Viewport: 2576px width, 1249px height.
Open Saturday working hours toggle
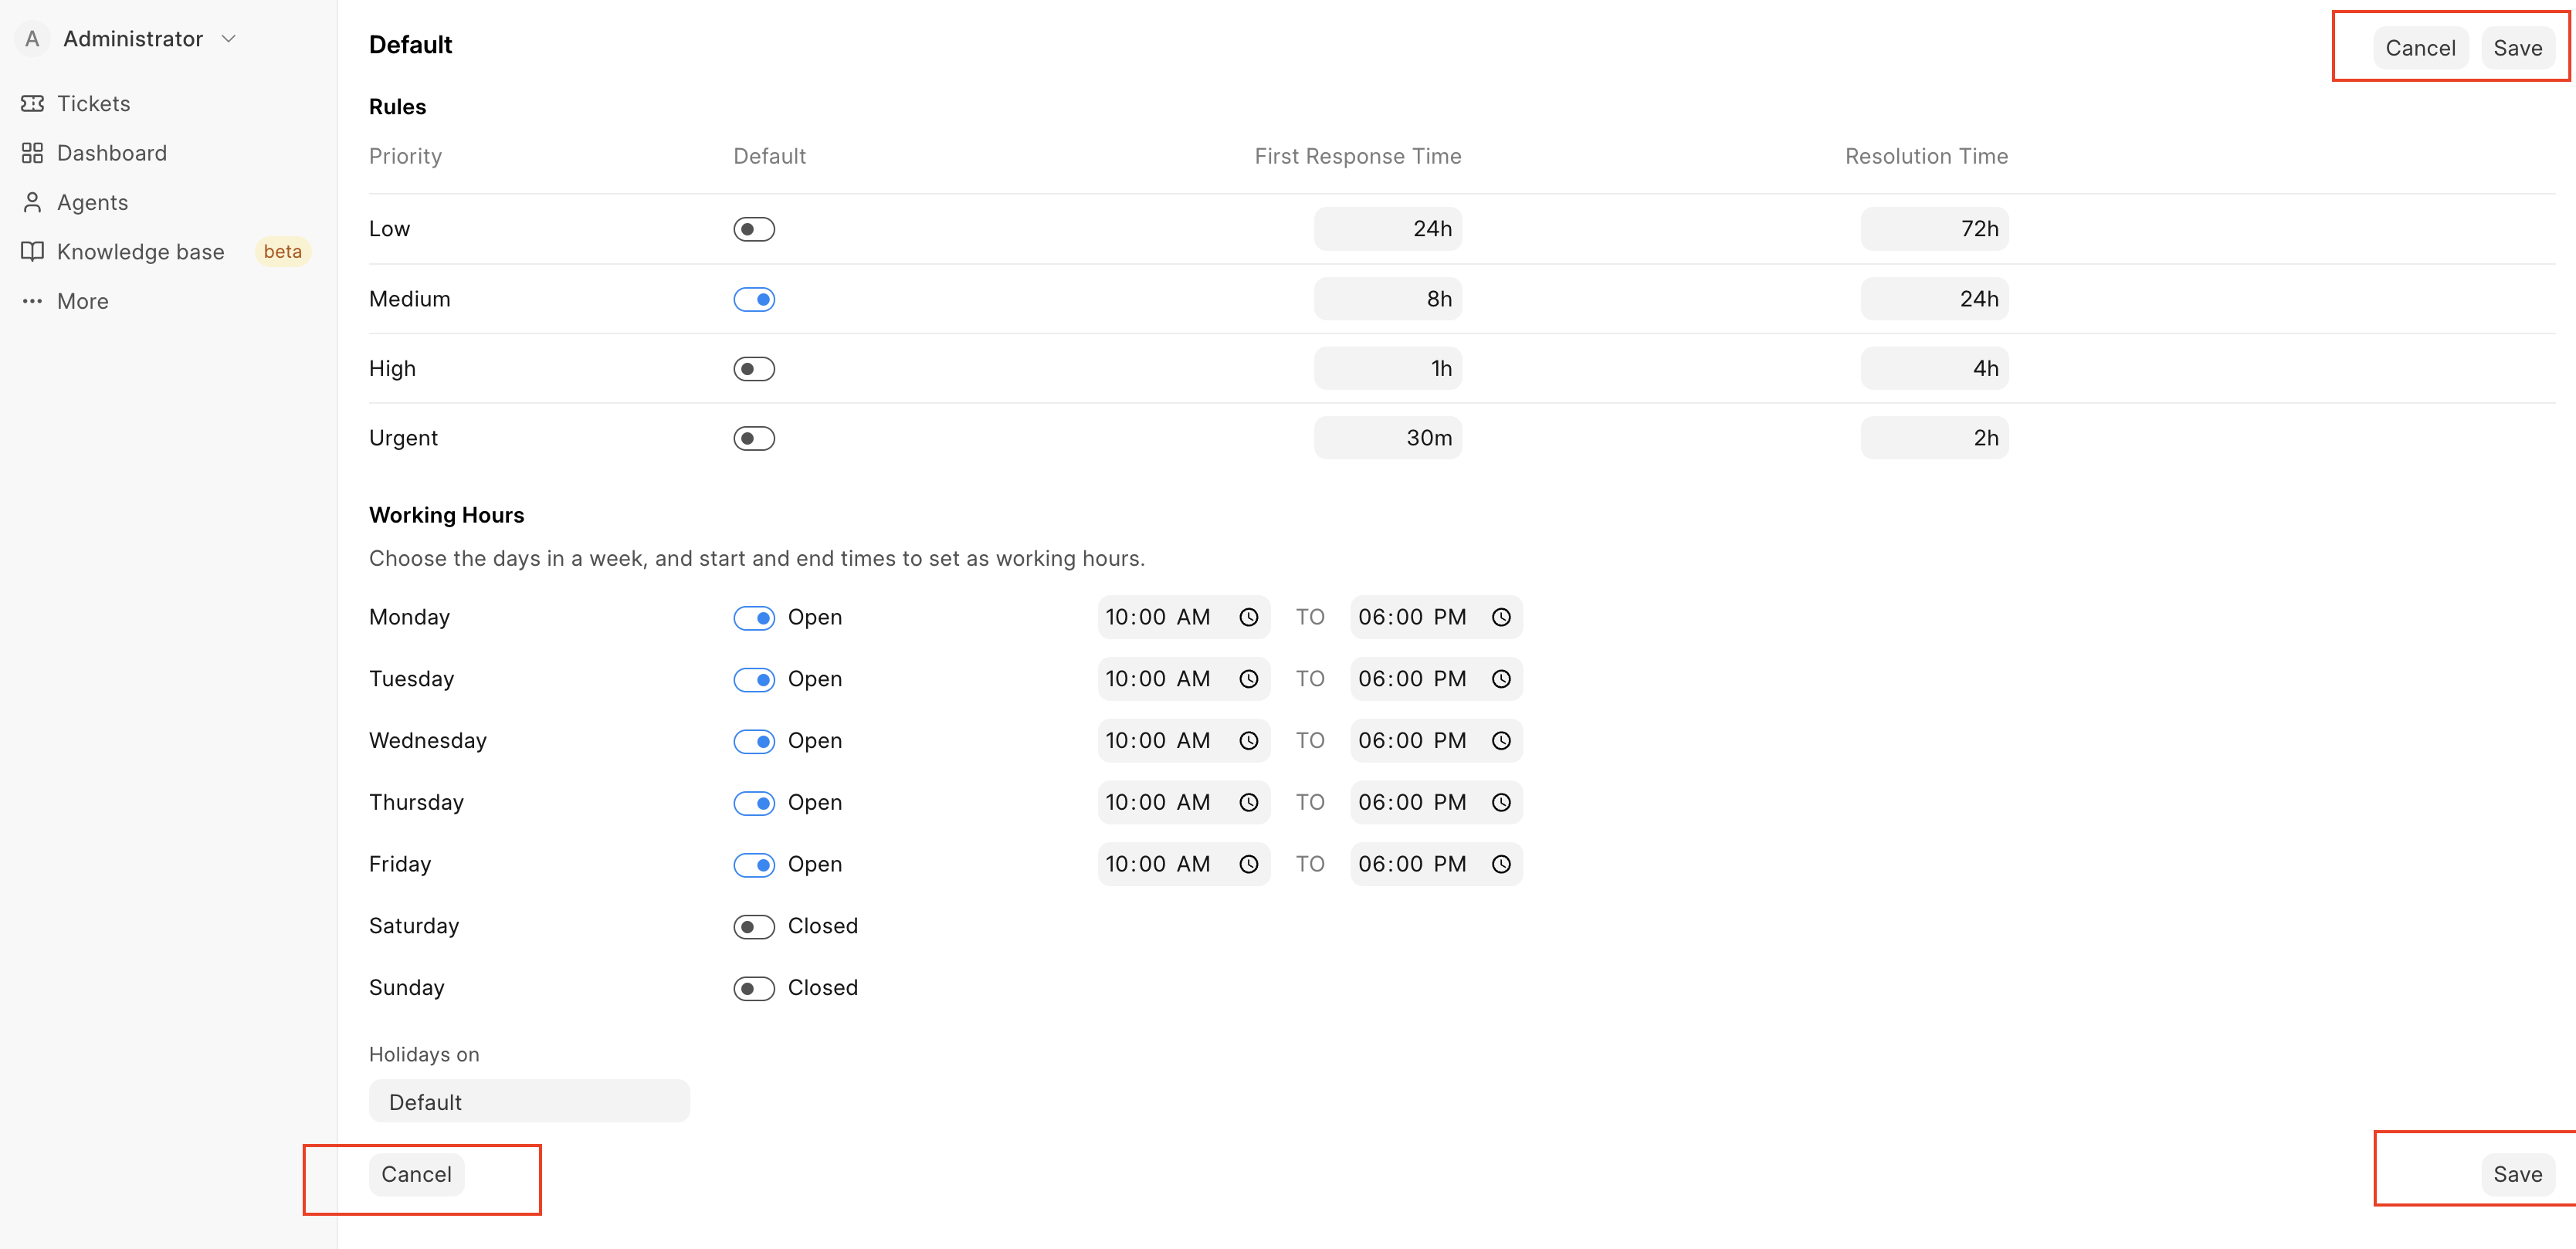754,926
